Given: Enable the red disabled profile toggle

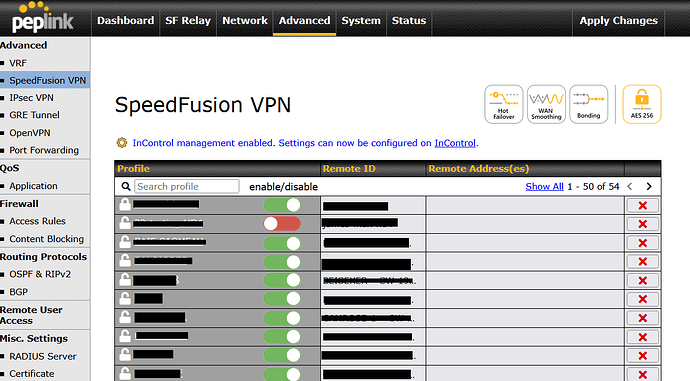Looking at the screenshot, I should (282, 223).
